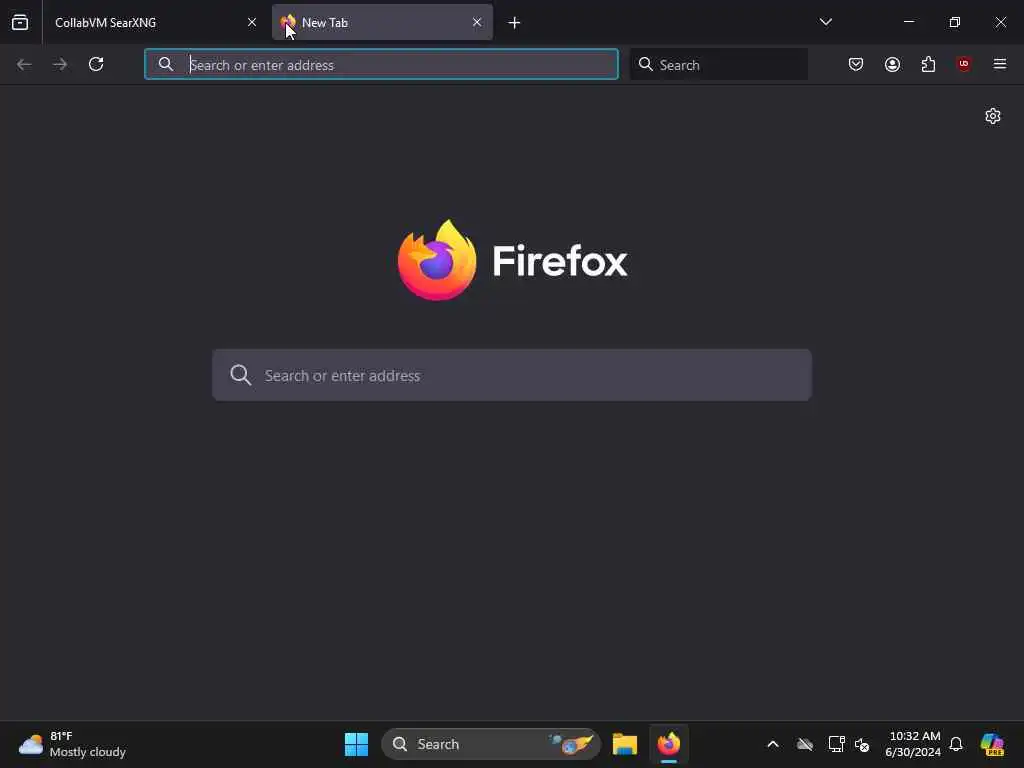Open New Tab personalize gear icon
1024x768 pixels.
coord(993,116)
